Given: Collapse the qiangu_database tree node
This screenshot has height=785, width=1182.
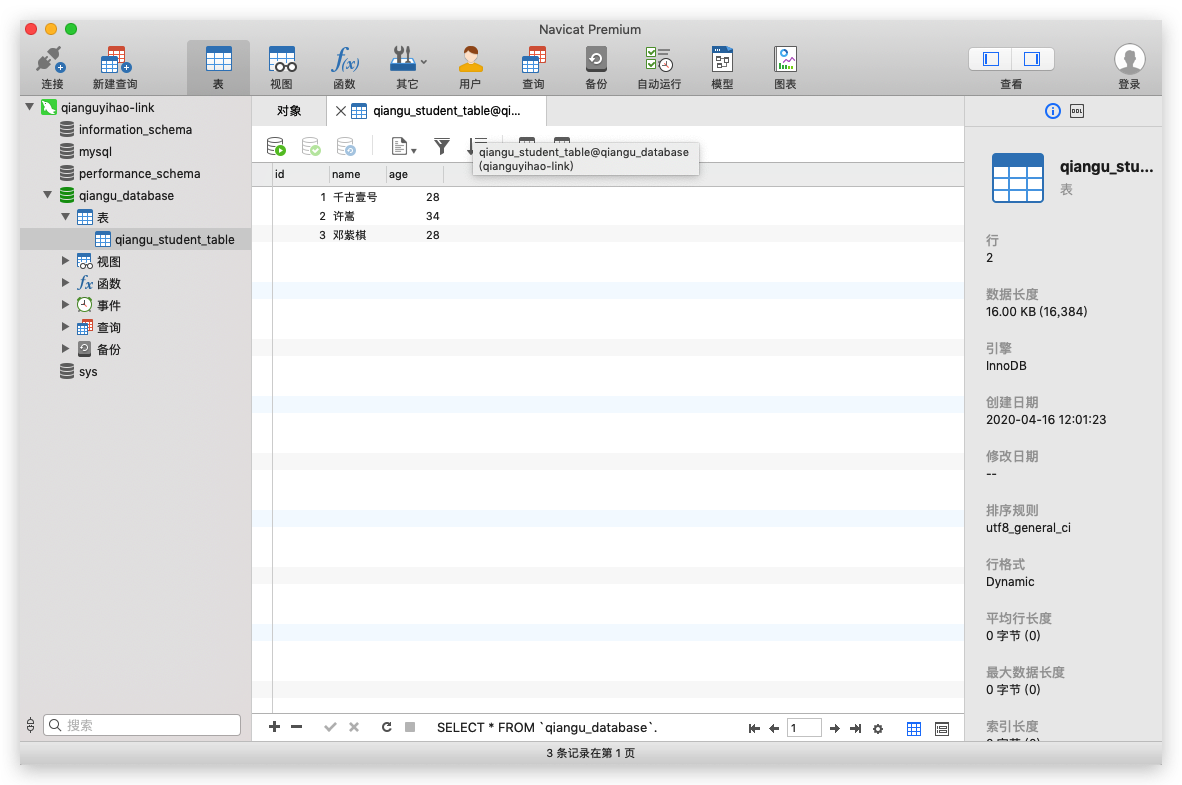Looking at the screenshot, I should 47,195.
